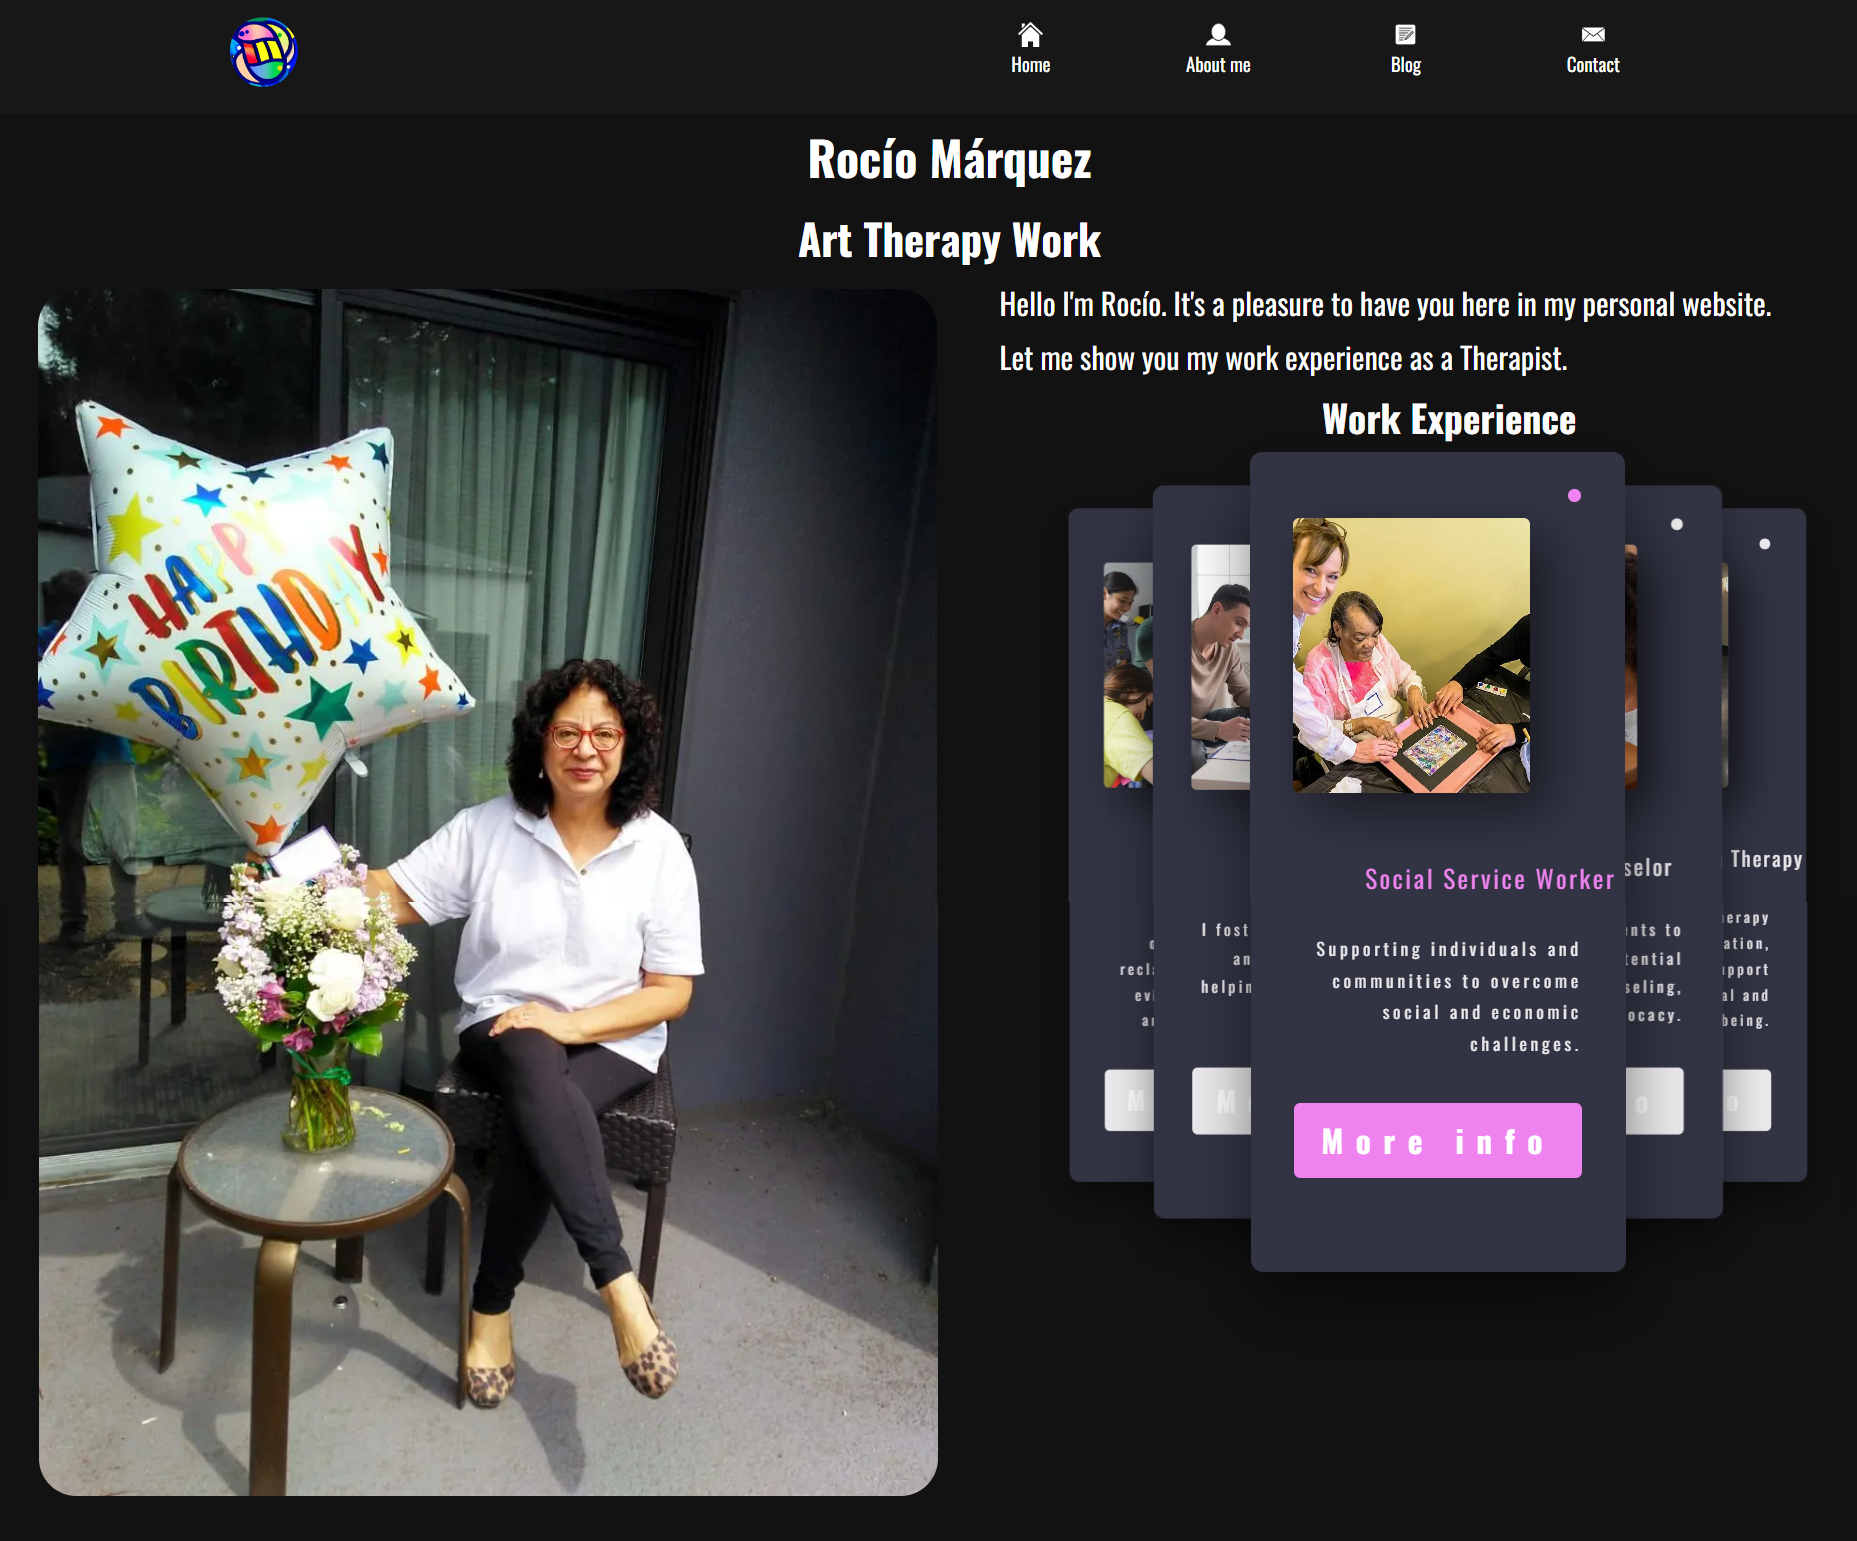This screenshot has width=1857, height=1541.
Task: Open the Home nav text label
Action: [1030, 65]
